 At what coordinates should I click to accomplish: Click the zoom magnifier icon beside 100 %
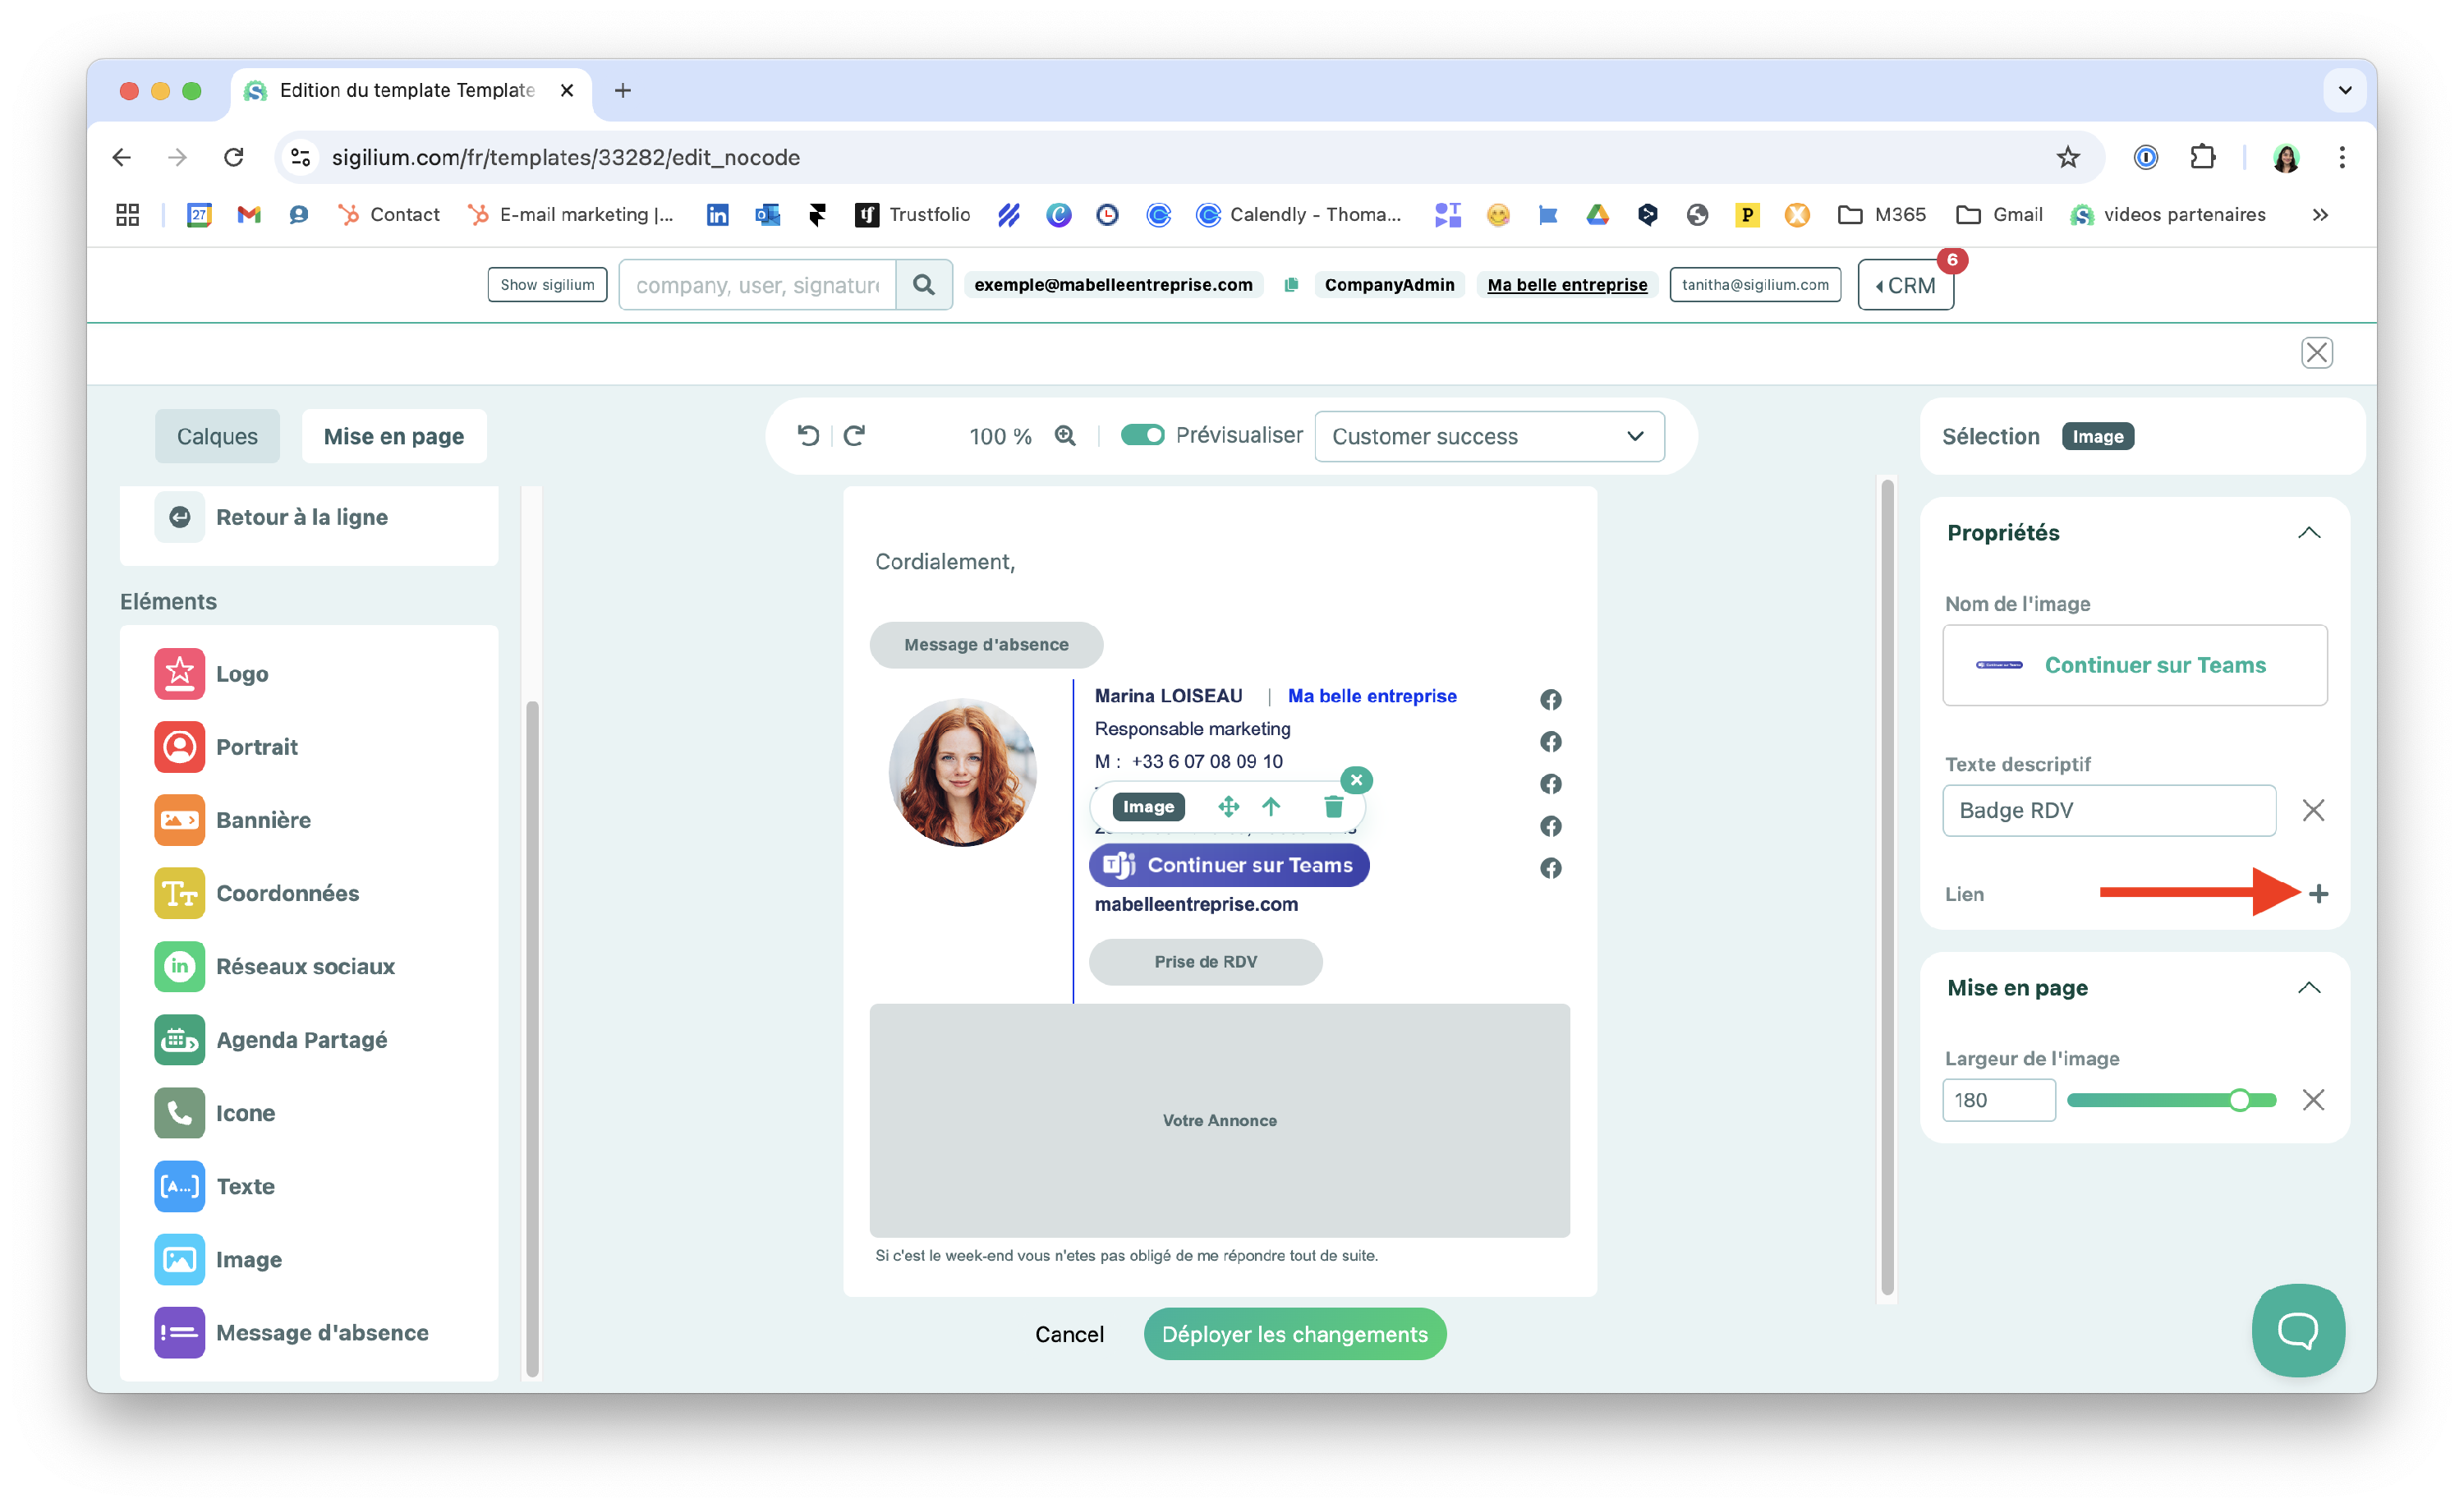[1065, 436]
